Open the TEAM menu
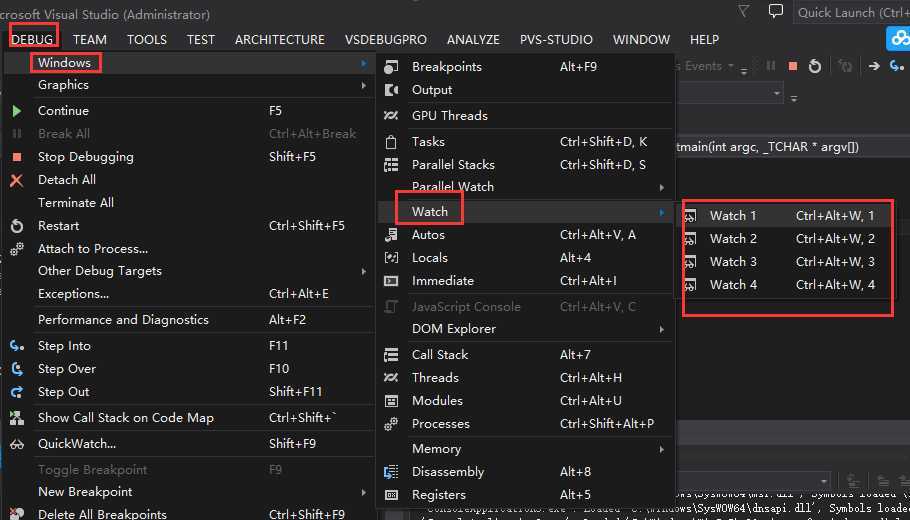910x520 pixels. pyautogui.click(x=90, y=39)
